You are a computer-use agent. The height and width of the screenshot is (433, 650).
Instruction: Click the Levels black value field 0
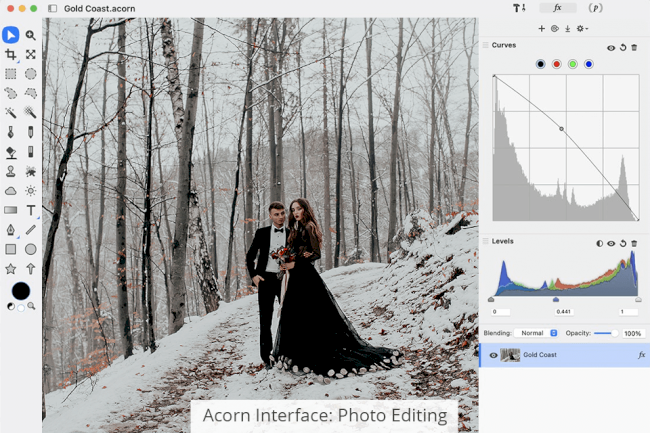(501, 312)
